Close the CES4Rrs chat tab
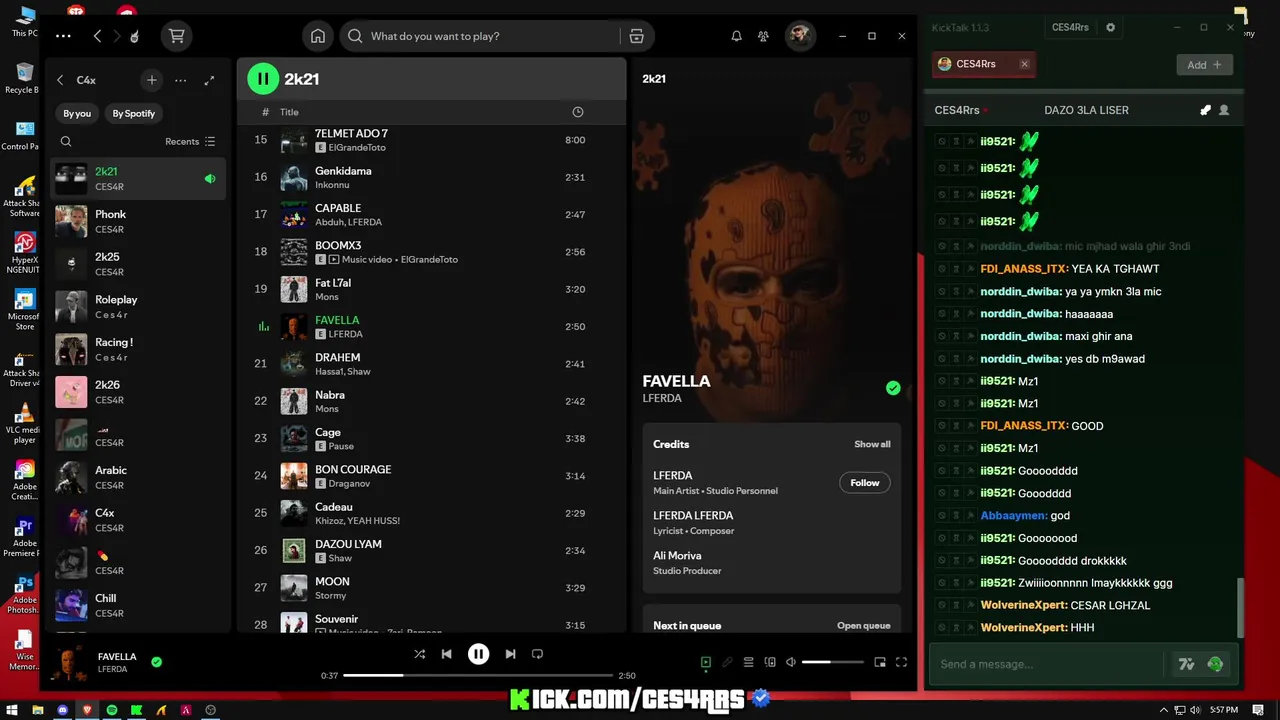Viewport: 1280px width, 720px height. (1024, 64)
